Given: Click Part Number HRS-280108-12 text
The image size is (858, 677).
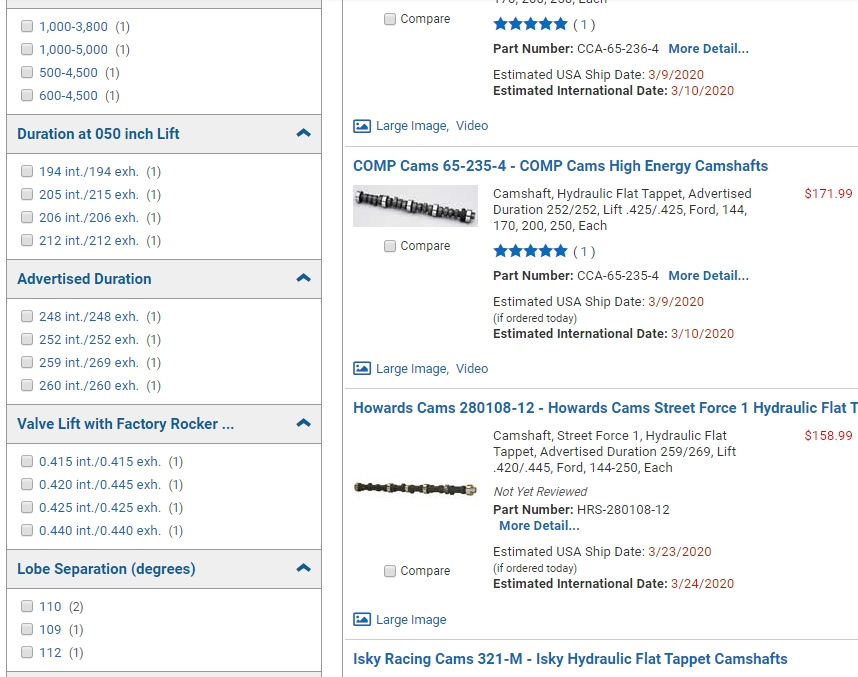Looking at the screenshot, I should coord(581,510).
